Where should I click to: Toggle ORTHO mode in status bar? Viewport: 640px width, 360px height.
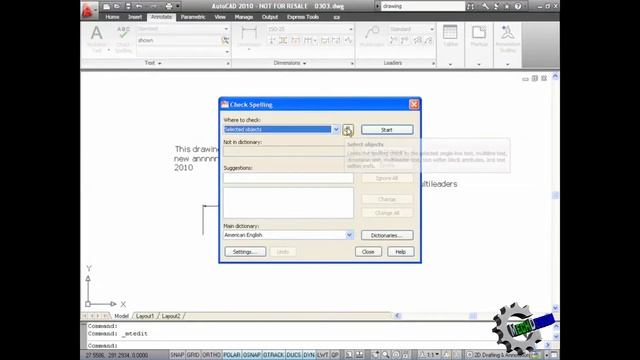coord(211,355)
